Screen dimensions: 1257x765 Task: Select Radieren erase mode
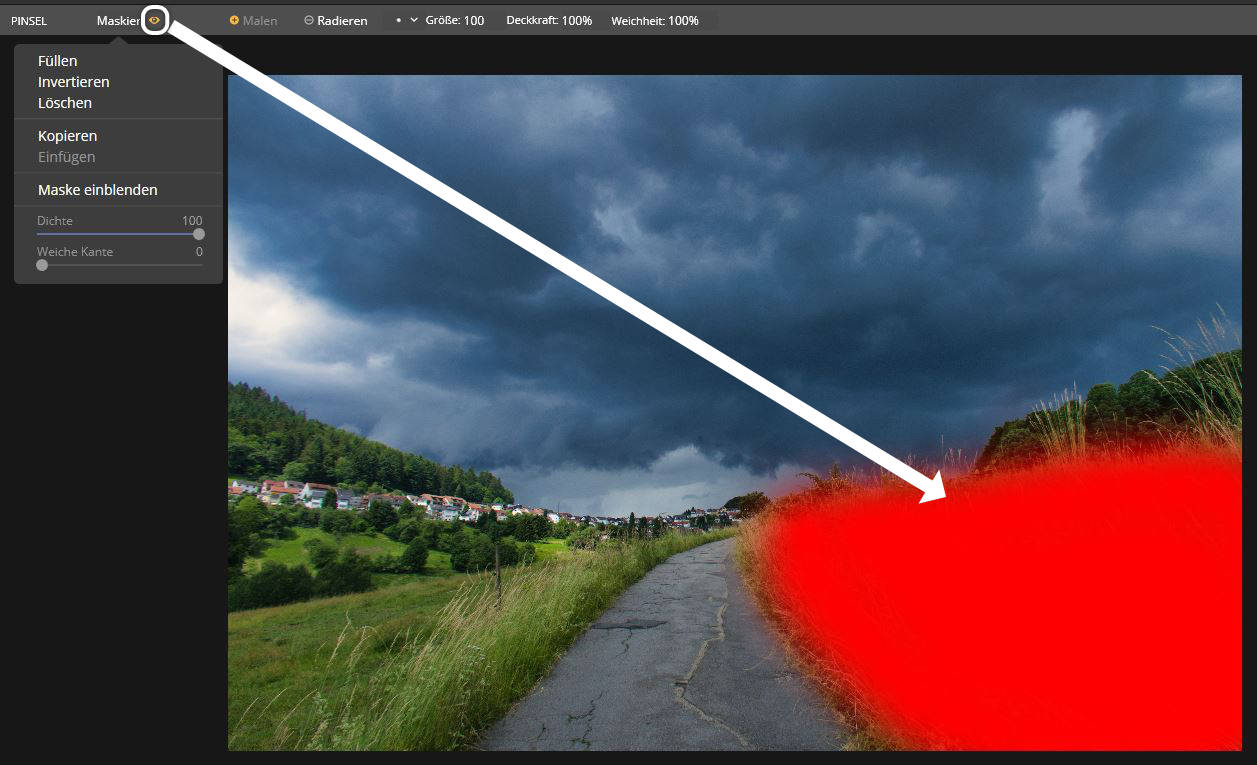tap(336, 20)
